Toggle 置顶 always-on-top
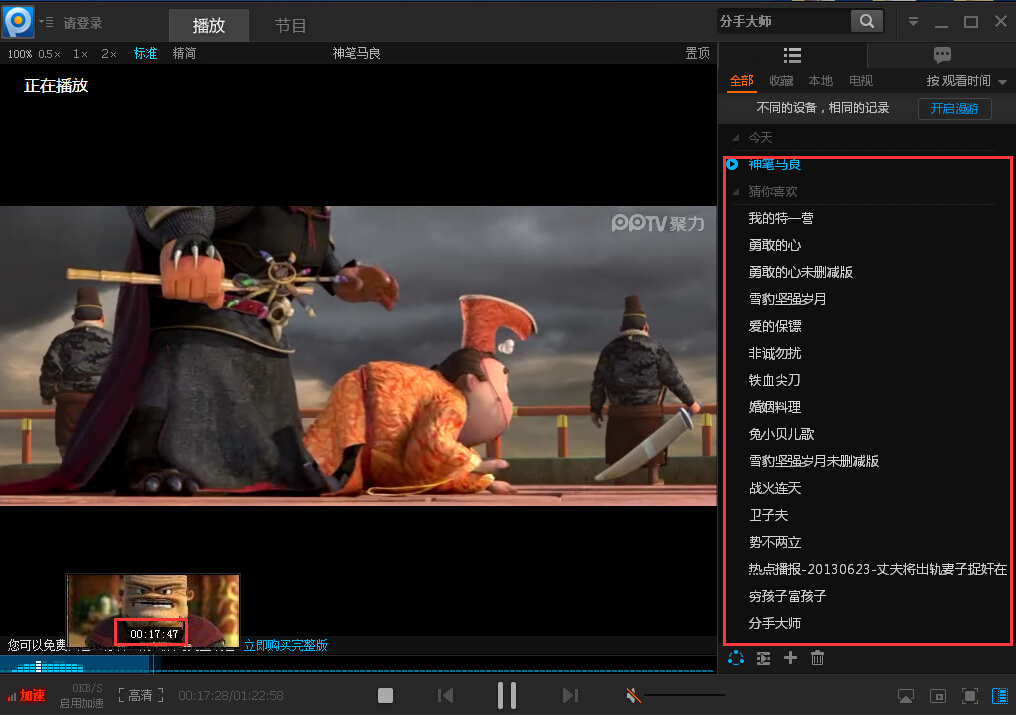This screenshot has height=715, width=1016. pyautogui.click(x=697, y=53)
